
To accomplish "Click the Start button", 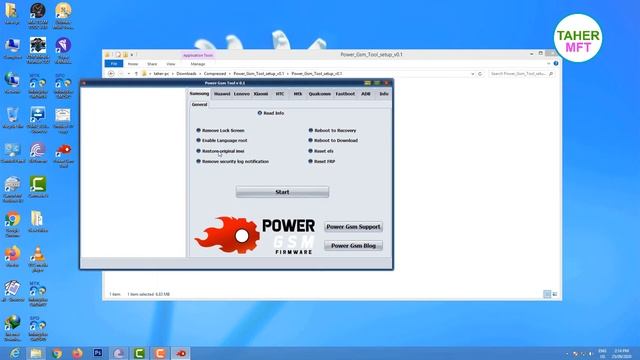I will [282, 192].
